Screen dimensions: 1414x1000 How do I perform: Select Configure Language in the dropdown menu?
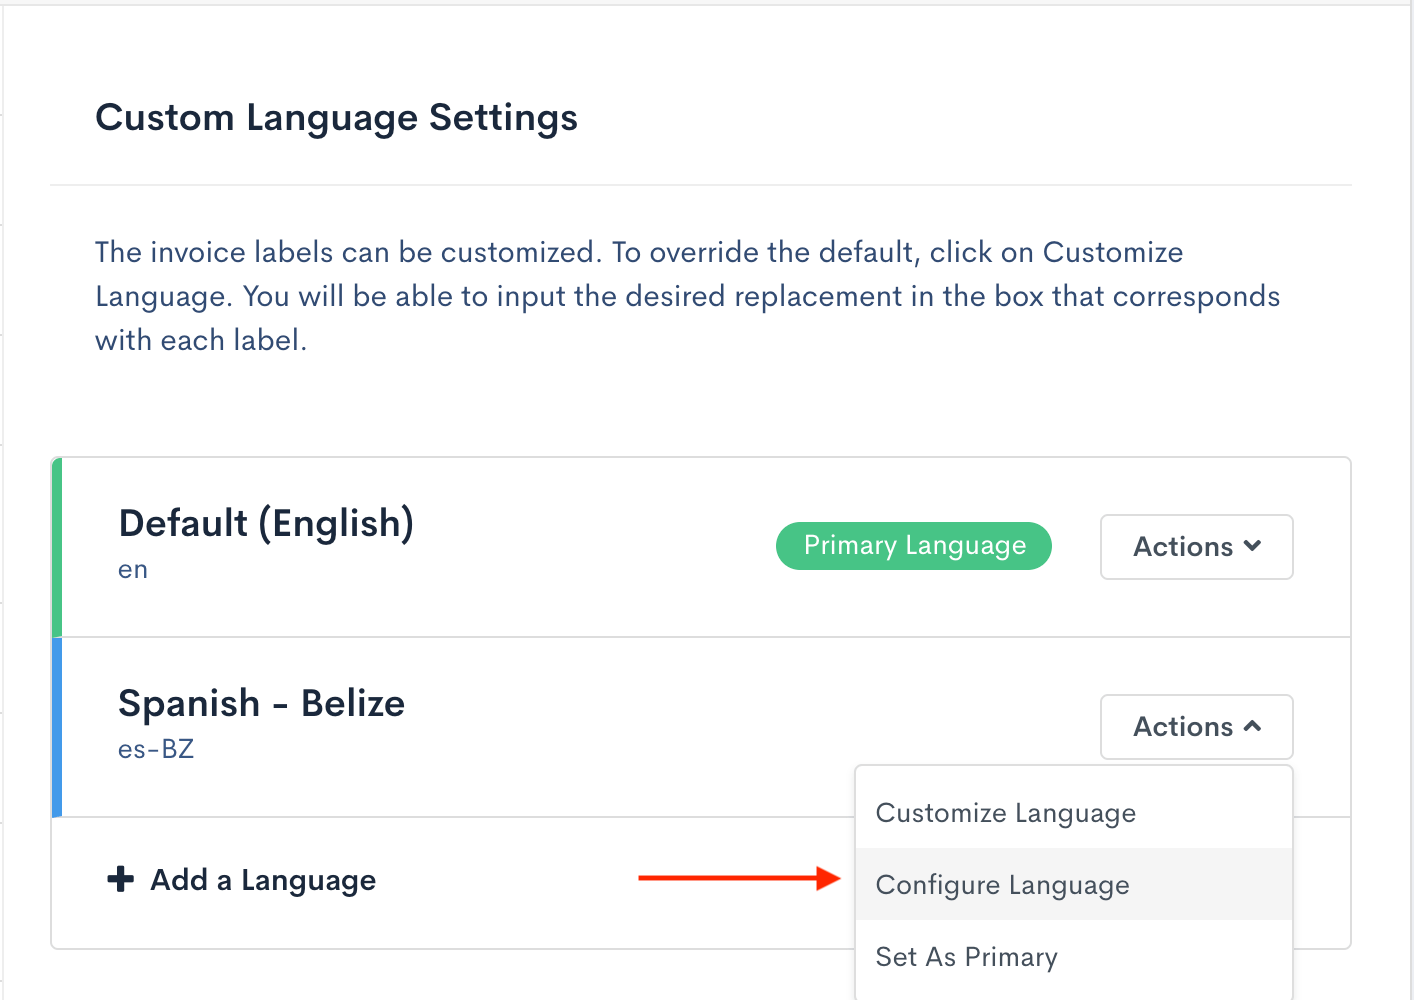[1002, 885]
